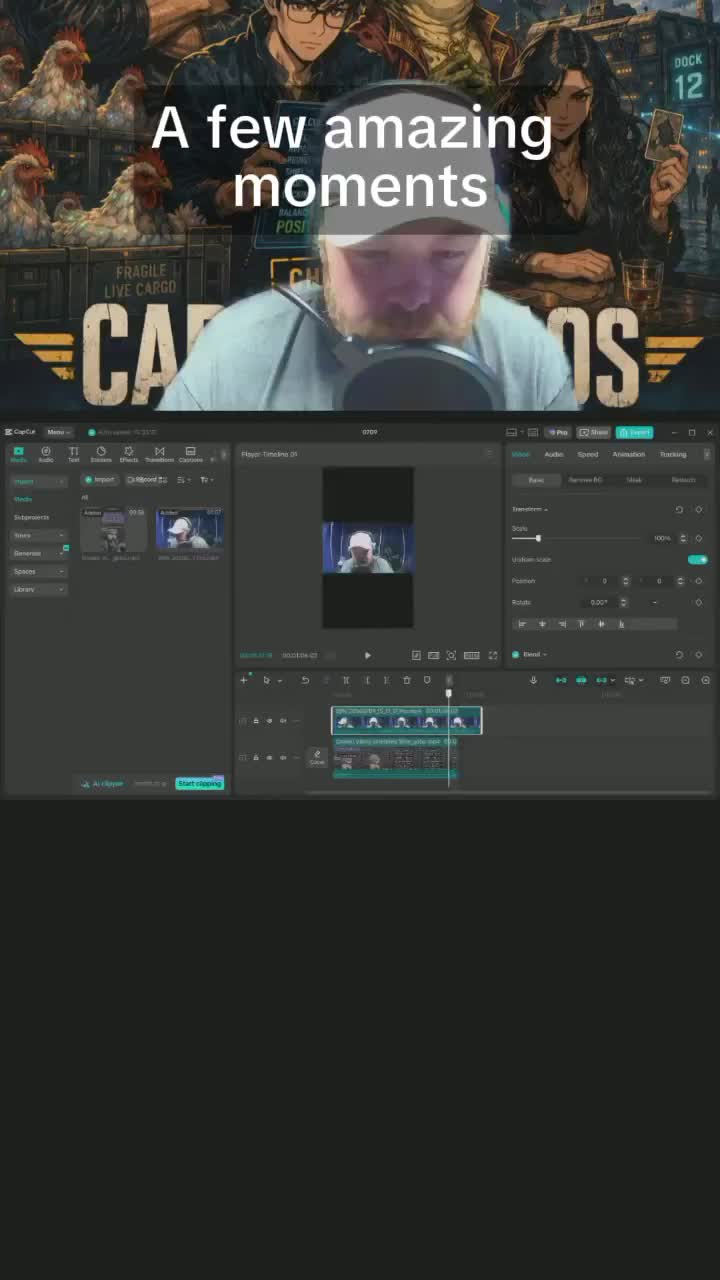Screen dimensions: 720x1280
Task: Select the streamer video thumbnail in the media bin
Action: coord(189,530)
